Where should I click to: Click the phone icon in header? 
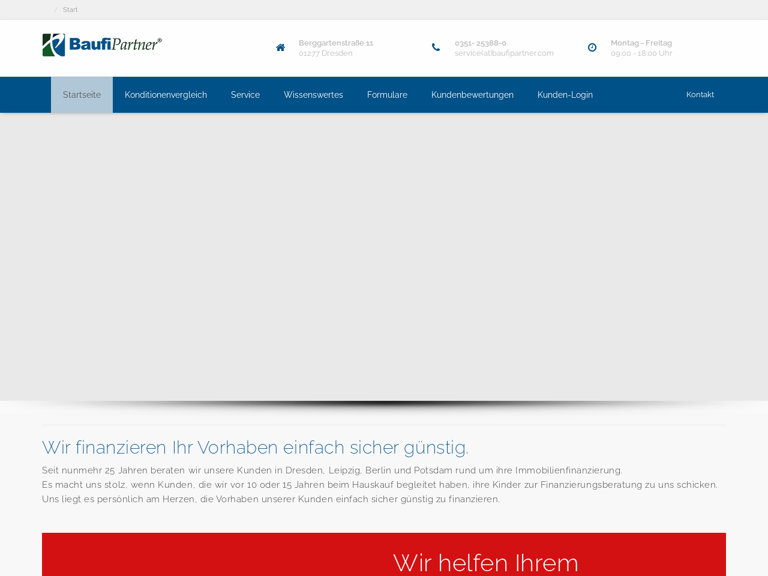click(x=435, y=48)
